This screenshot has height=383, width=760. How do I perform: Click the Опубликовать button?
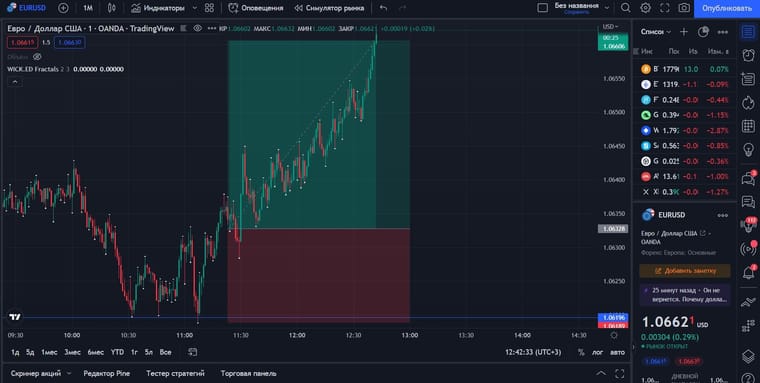click(x=727, y=8)
